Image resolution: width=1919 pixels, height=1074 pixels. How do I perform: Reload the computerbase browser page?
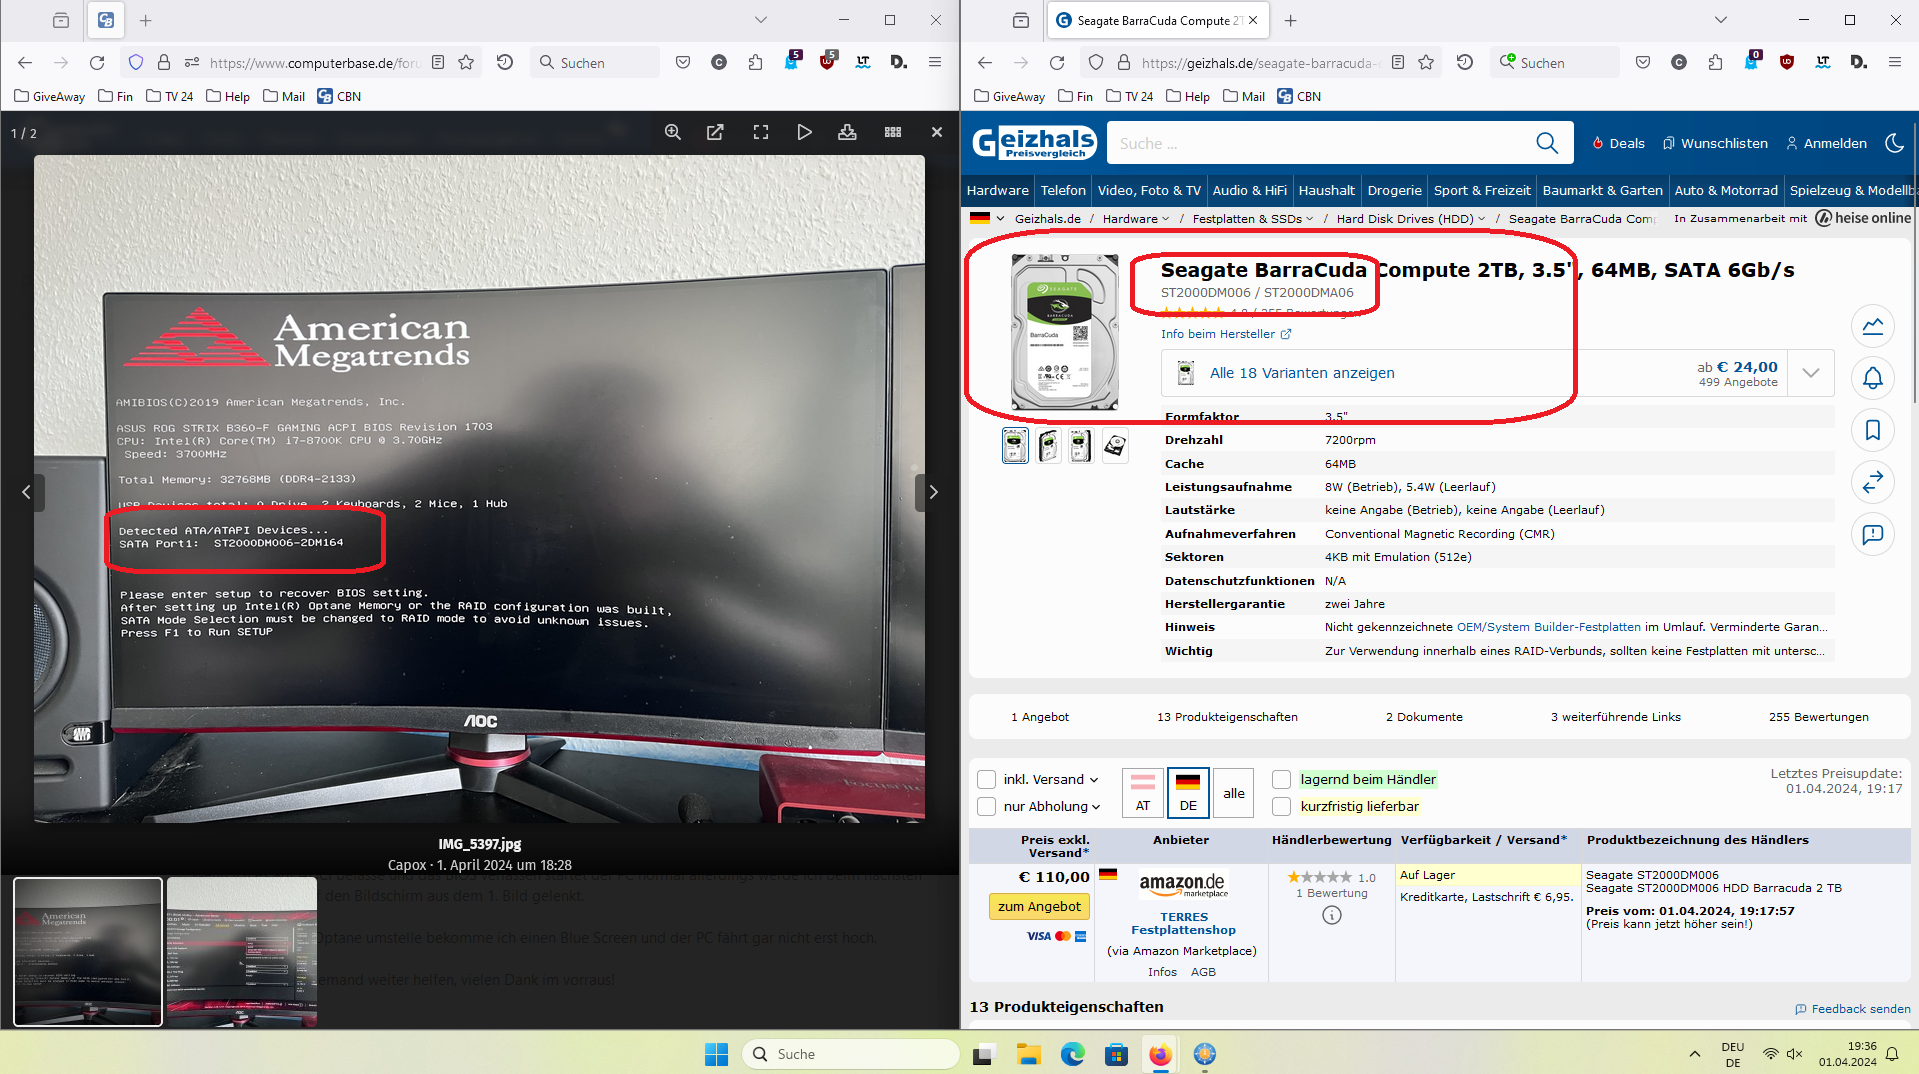pos(97,62)
